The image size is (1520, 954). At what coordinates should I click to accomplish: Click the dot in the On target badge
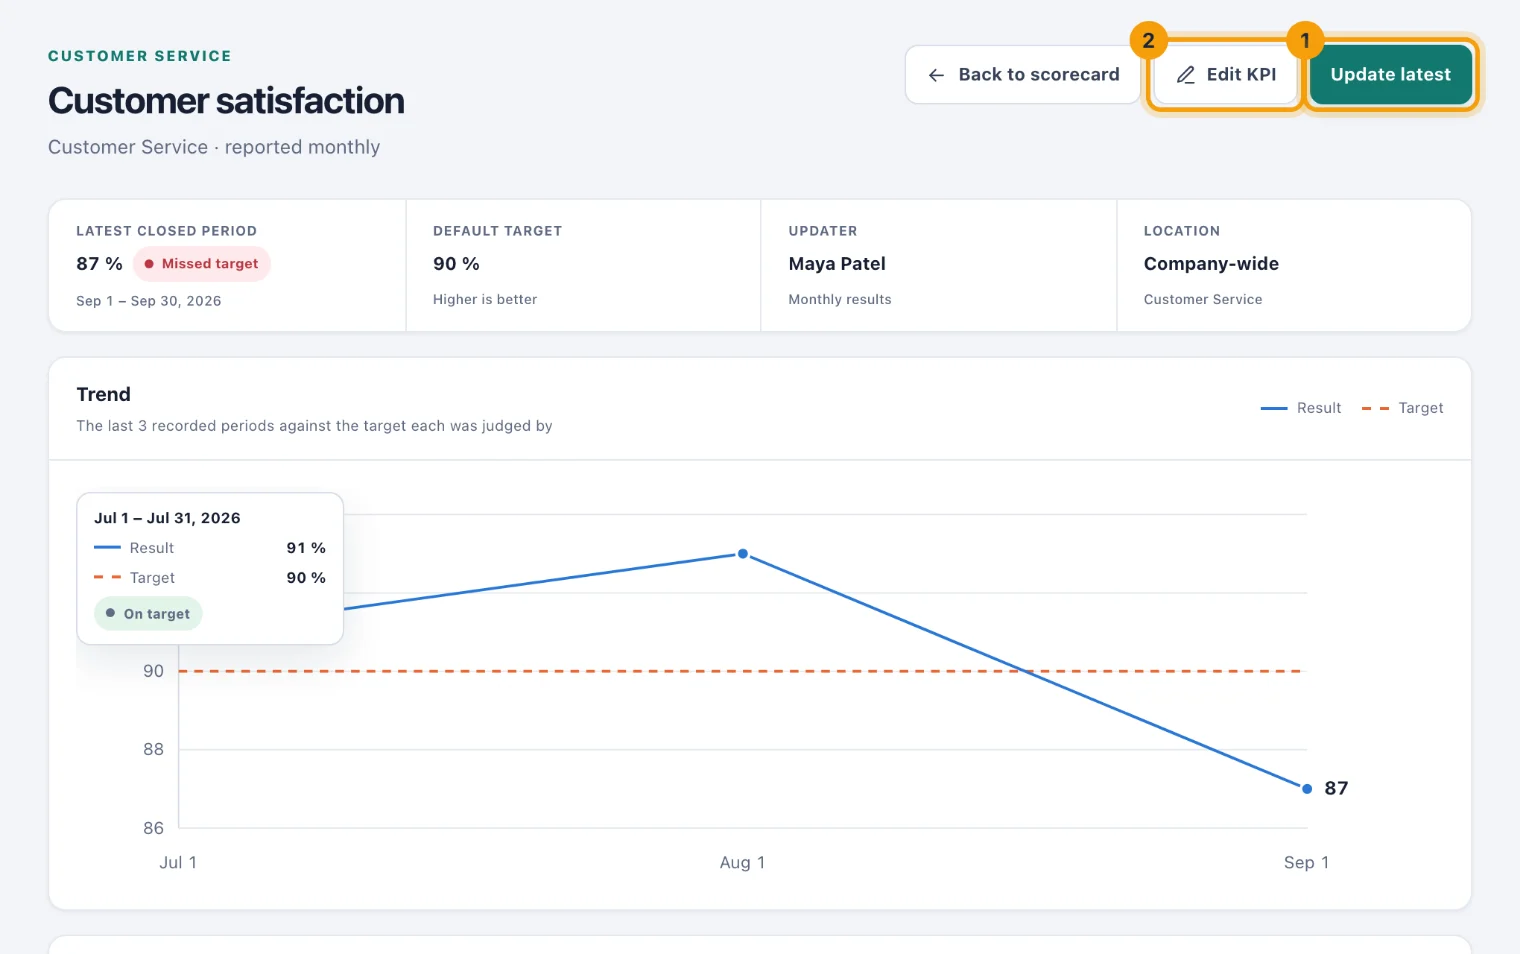[110, 613]
